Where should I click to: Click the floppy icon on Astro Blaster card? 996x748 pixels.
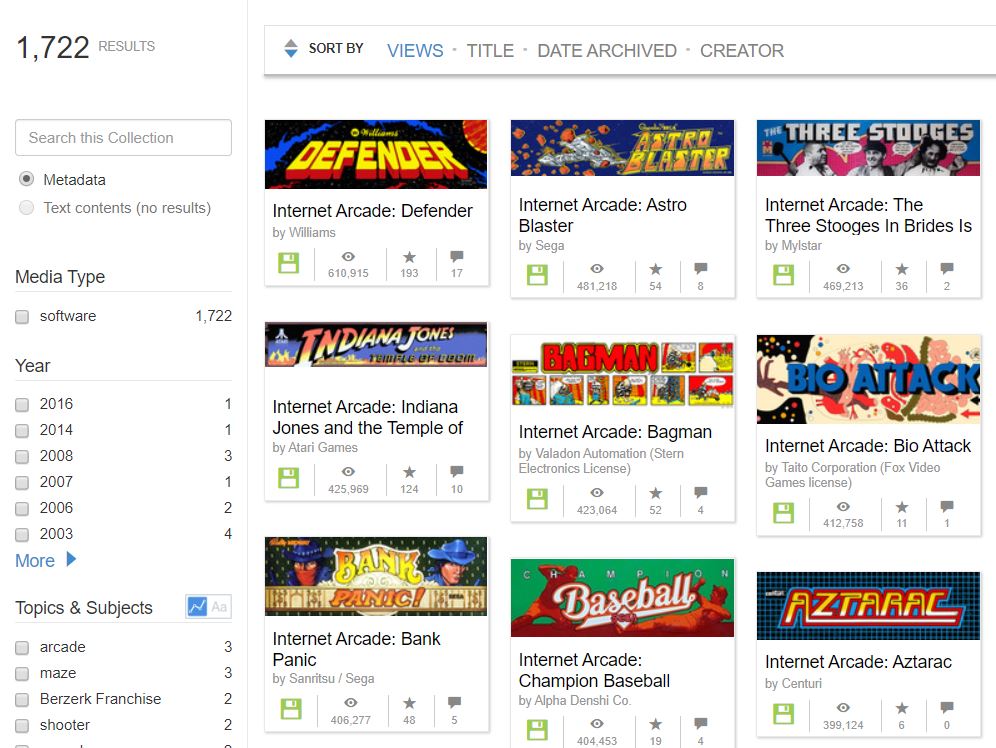click(537, 275)
